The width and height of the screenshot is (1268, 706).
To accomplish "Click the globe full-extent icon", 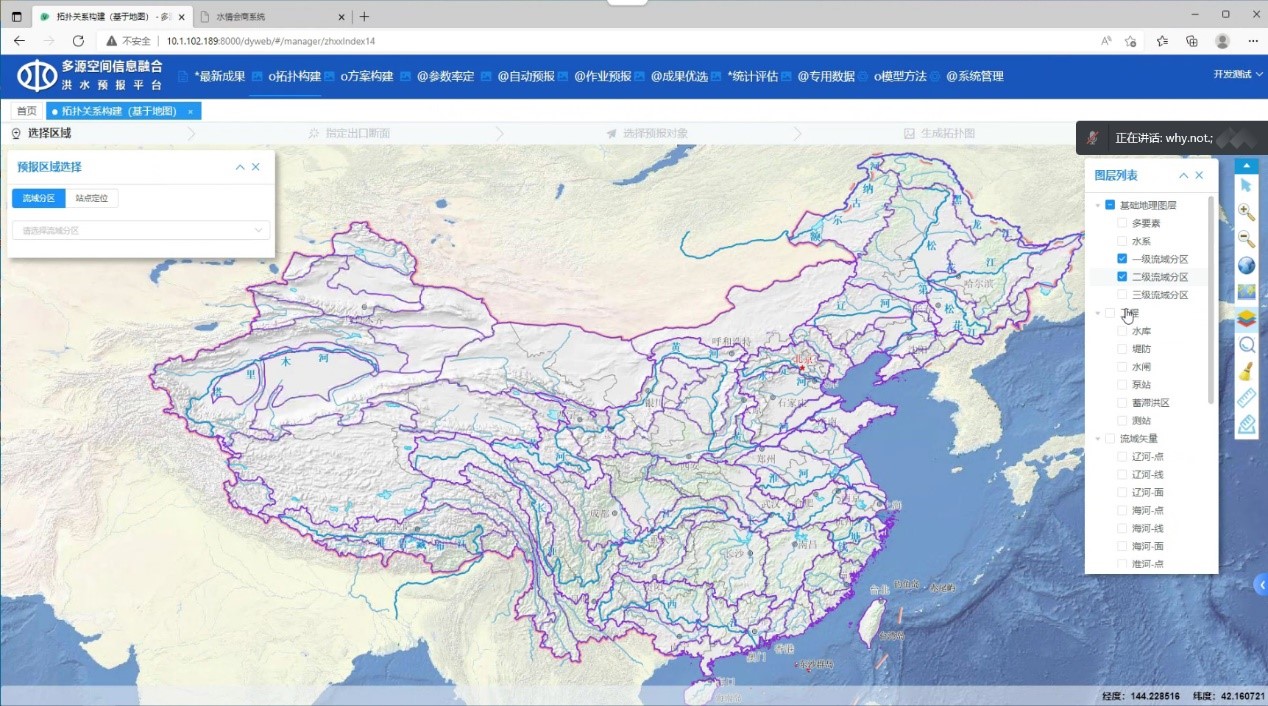I will tap(1246, 266).
